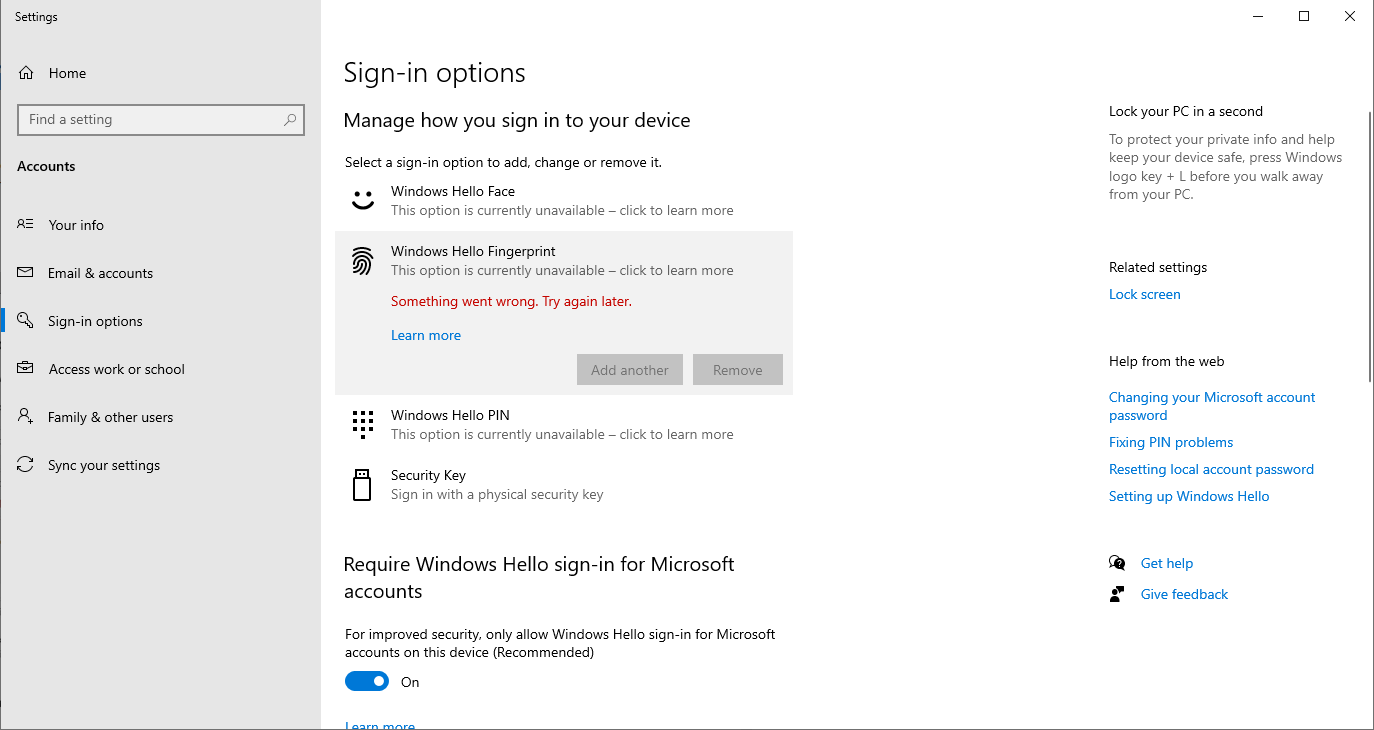
Task: Click the Family & other users icon
Action: tap(26, 417)
